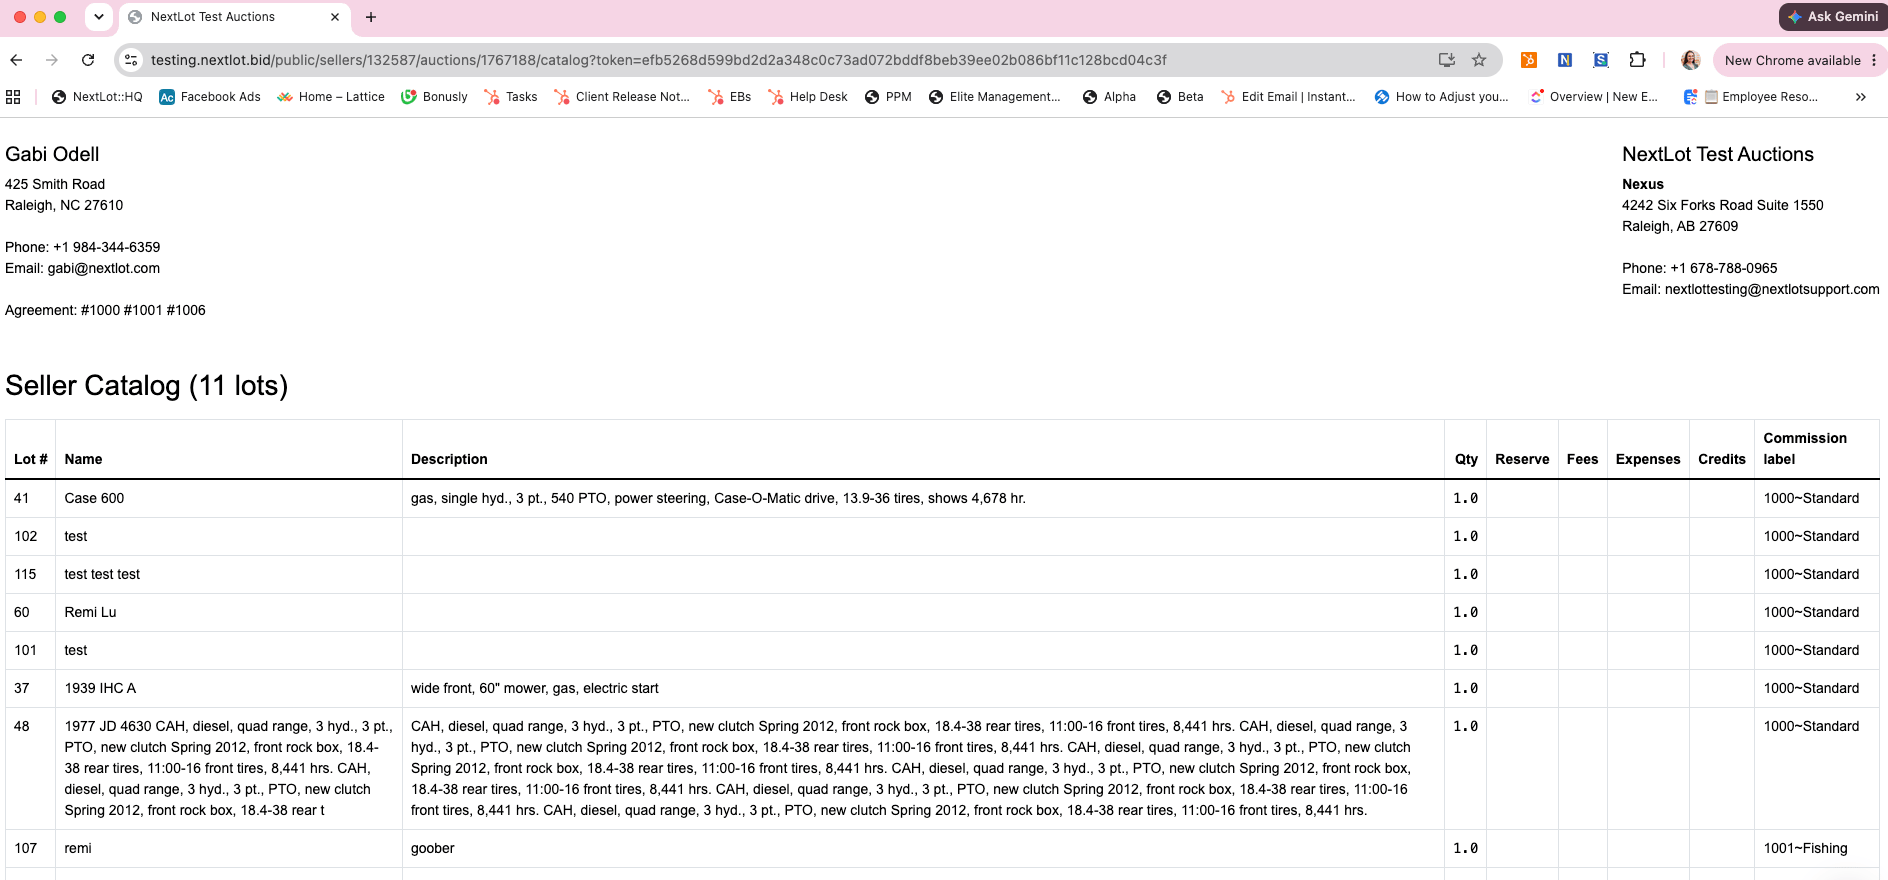This screenshot has height=880, width=1888.
Task: Open the Facebook Ads bookmark
Action: pos(210,97)
